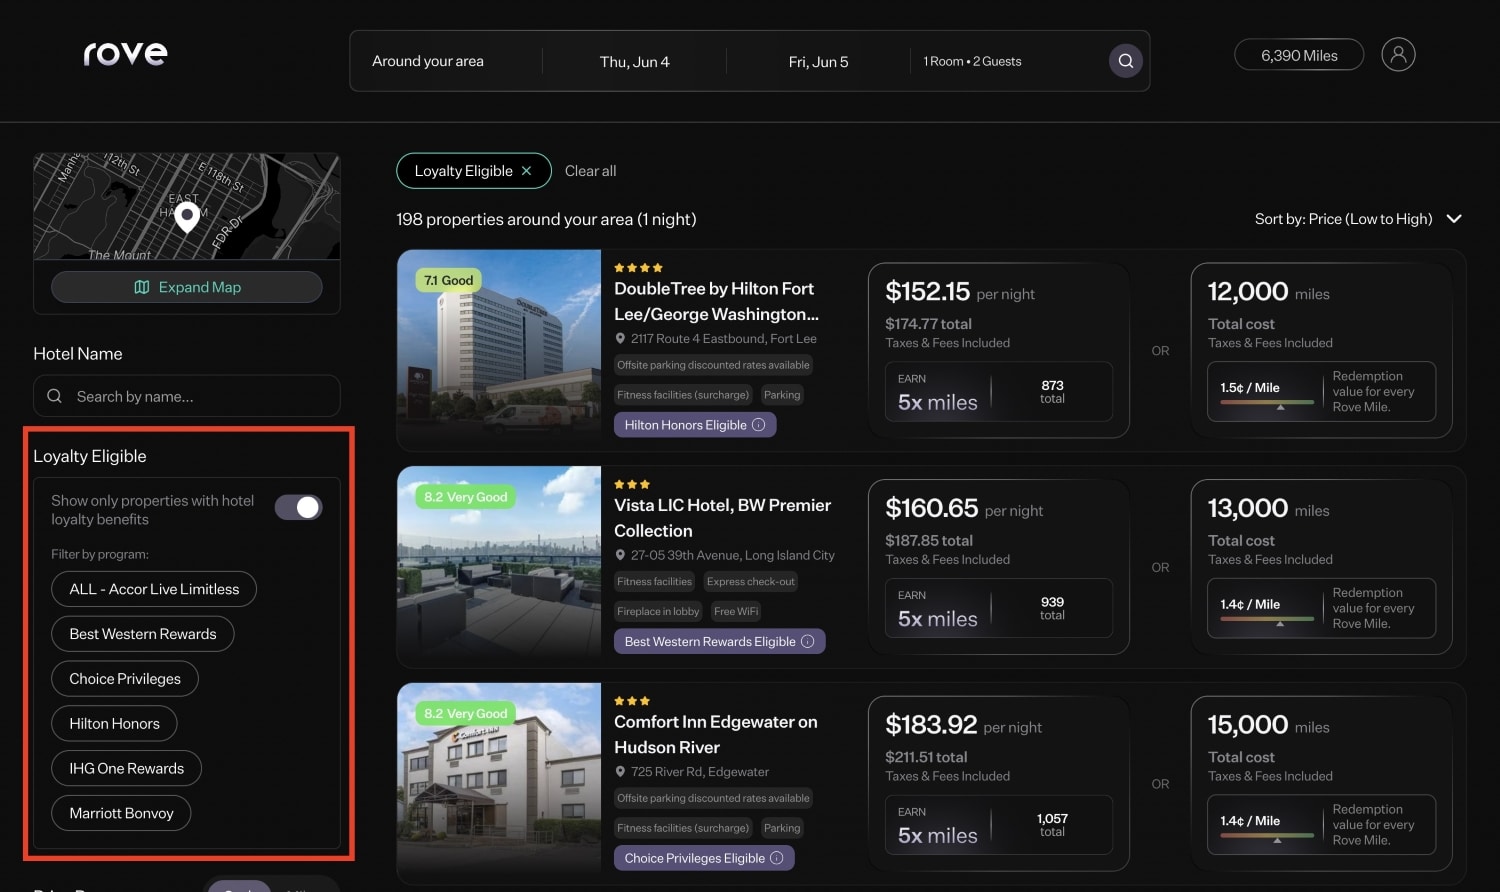1500x892 pixels.
Task: Click 198 properties around your area text
Action: pyautogui.click(x=546, y=219)
